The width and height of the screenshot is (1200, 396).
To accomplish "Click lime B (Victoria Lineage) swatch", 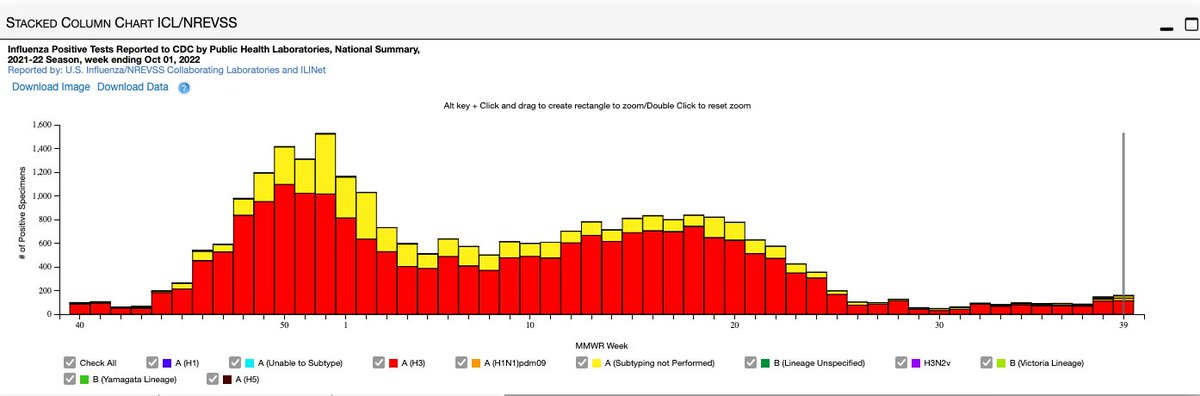I will tap(1001, 362).
